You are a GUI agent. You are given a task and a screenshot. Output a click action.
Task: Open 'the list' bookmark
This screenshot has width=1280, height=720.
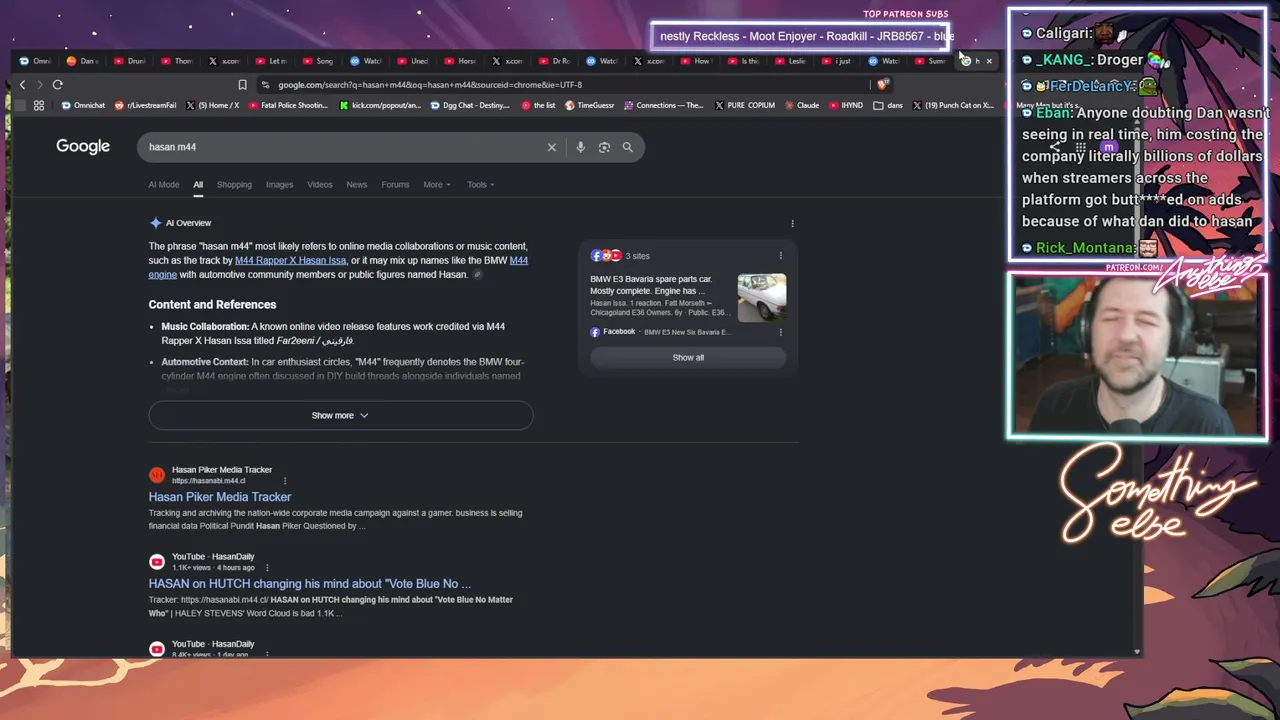point(539,105)
